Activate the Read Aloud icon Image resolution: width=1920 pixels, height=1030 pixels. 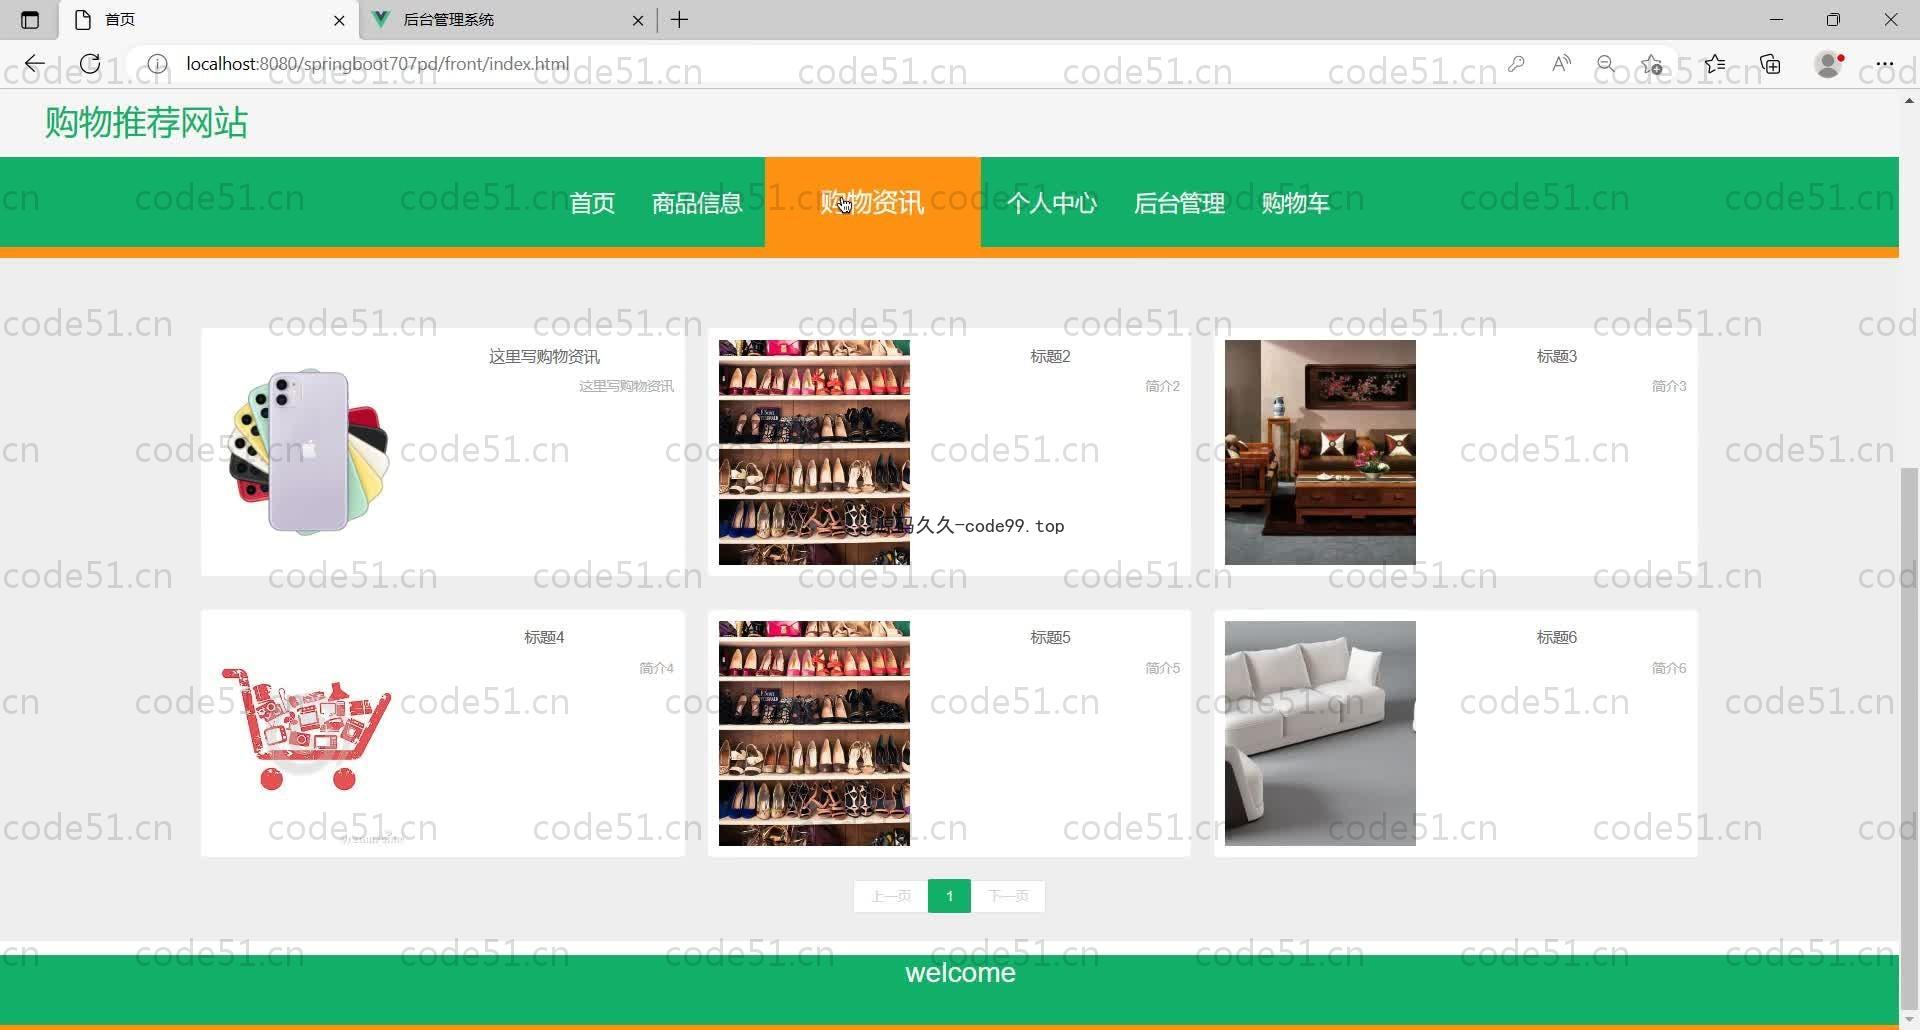[1561, 64]
